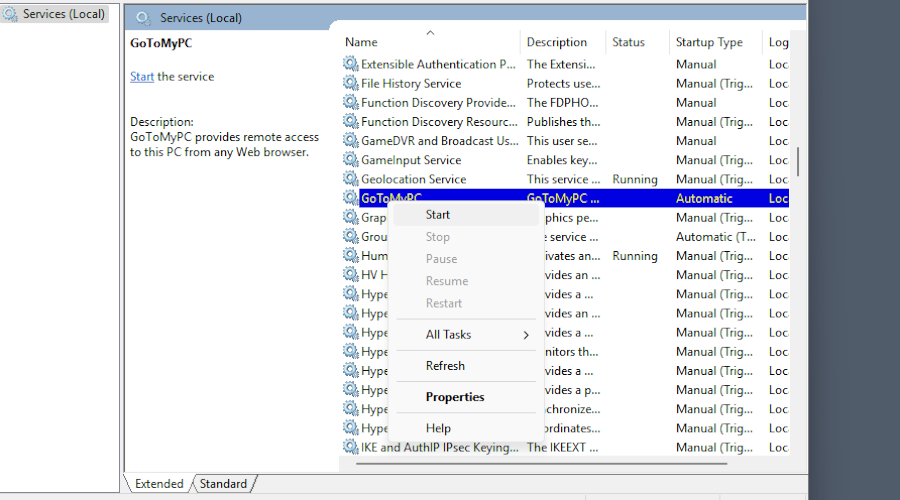Click the Extensible Authentication Protocol service gear icon
Screen dimensions: 900x500
(x=351, y=64)
